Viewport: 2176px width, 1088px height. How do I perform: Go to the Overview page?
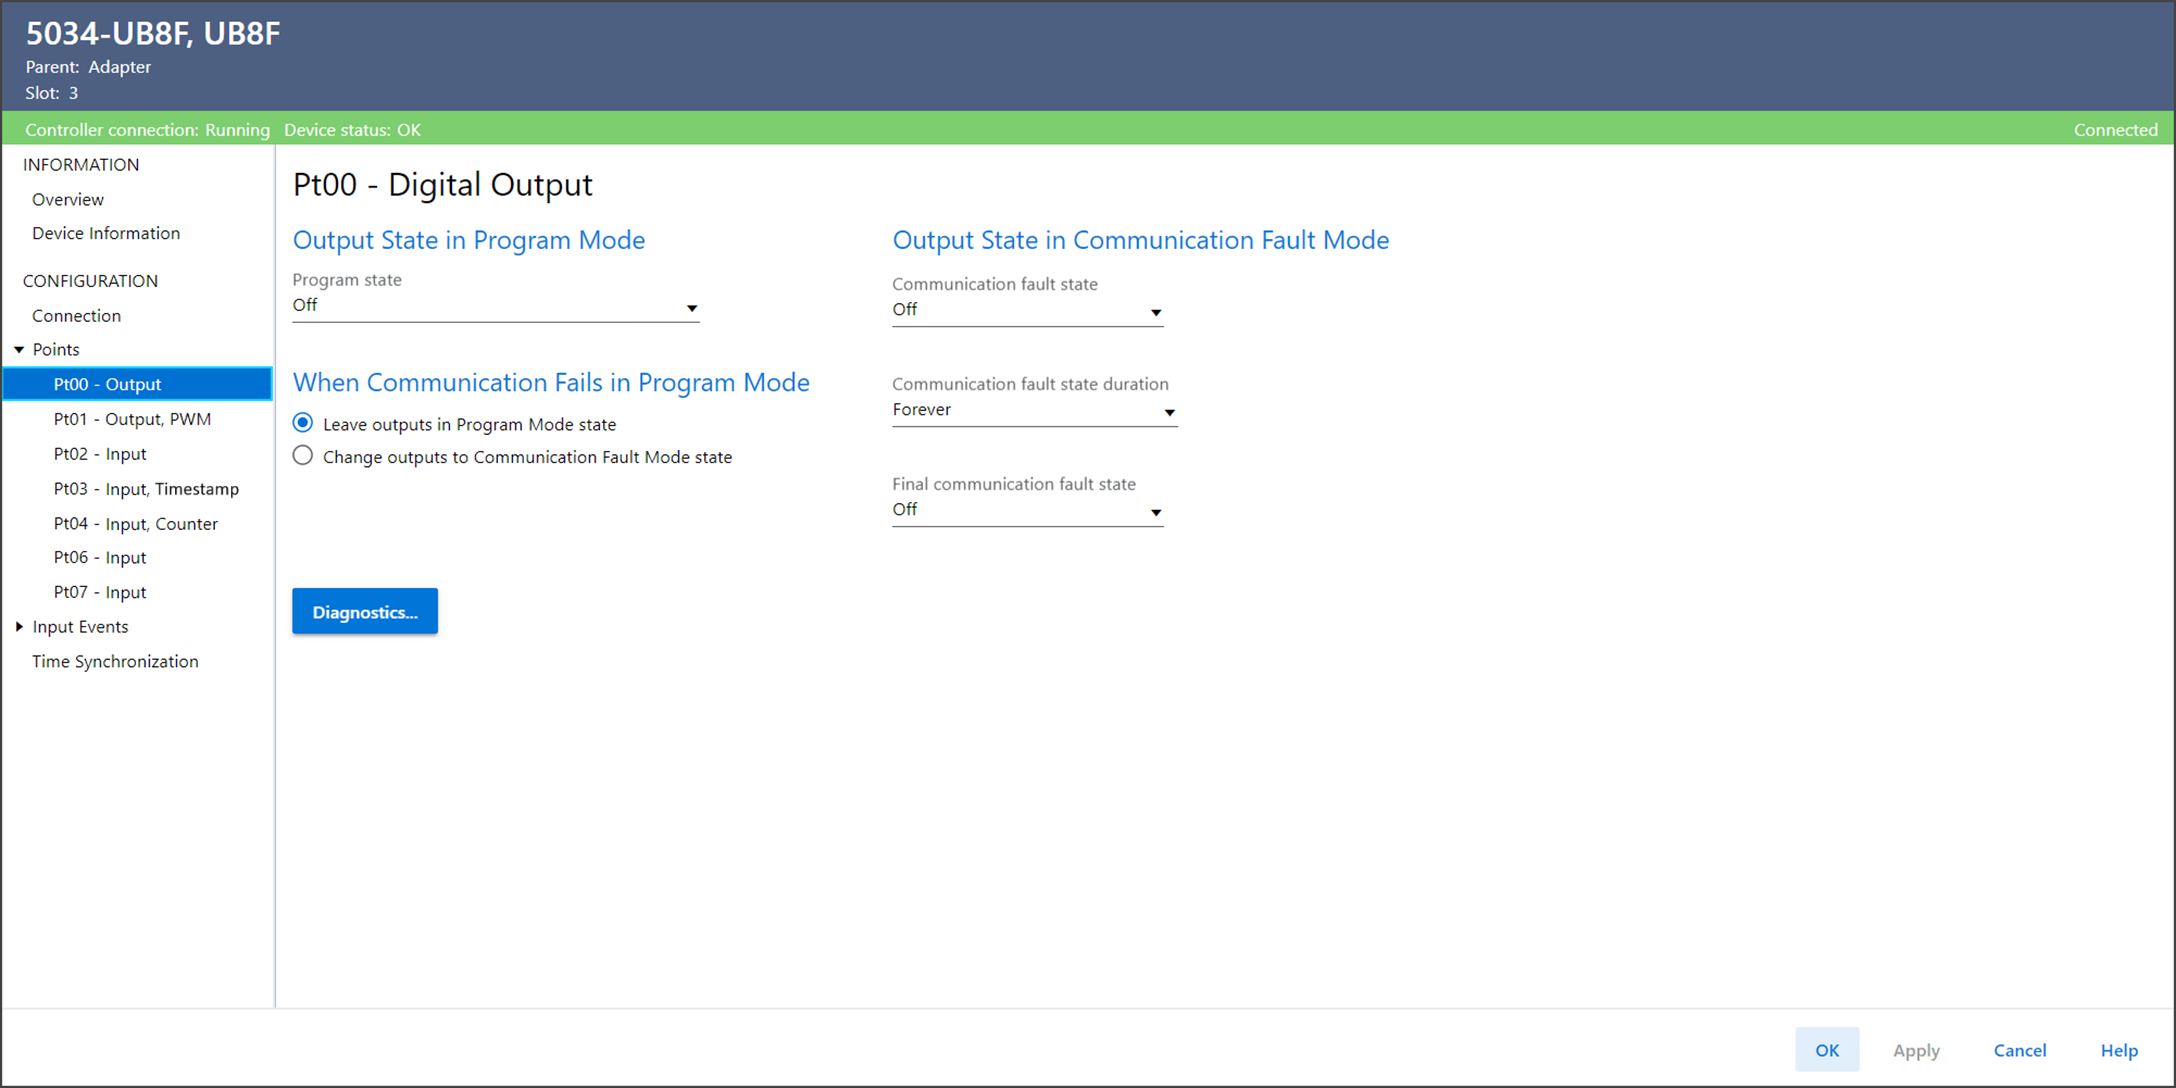coord(68,199)
